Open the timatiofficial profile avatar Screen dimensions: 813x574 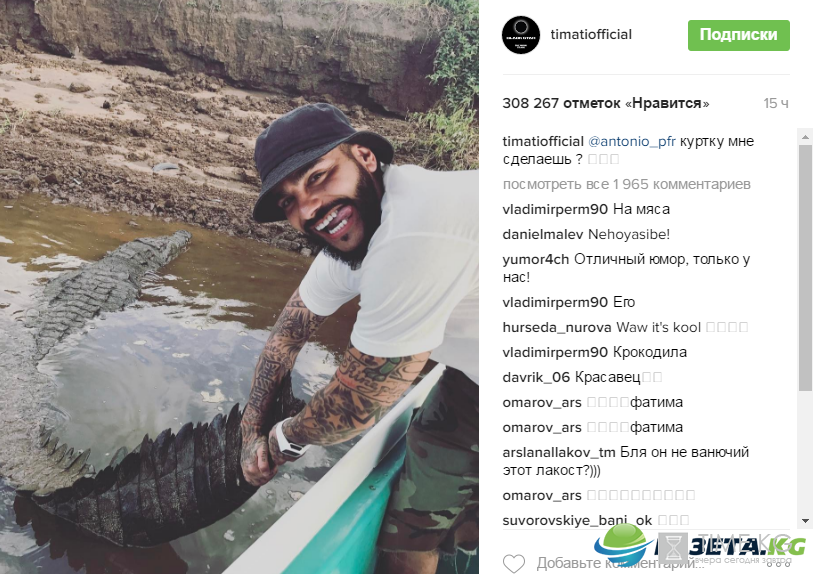pyautogui.click(x=521, y=35)
